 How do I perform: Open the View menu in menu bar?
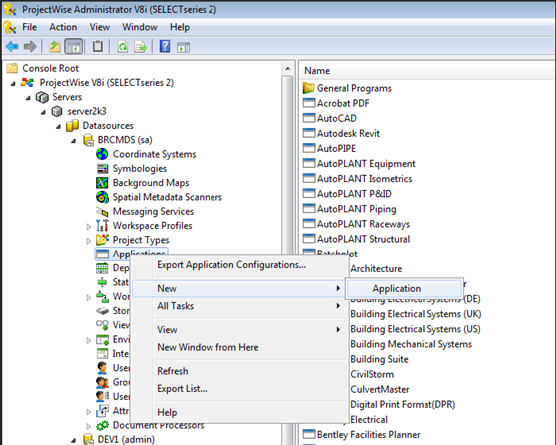click(100, 27)
